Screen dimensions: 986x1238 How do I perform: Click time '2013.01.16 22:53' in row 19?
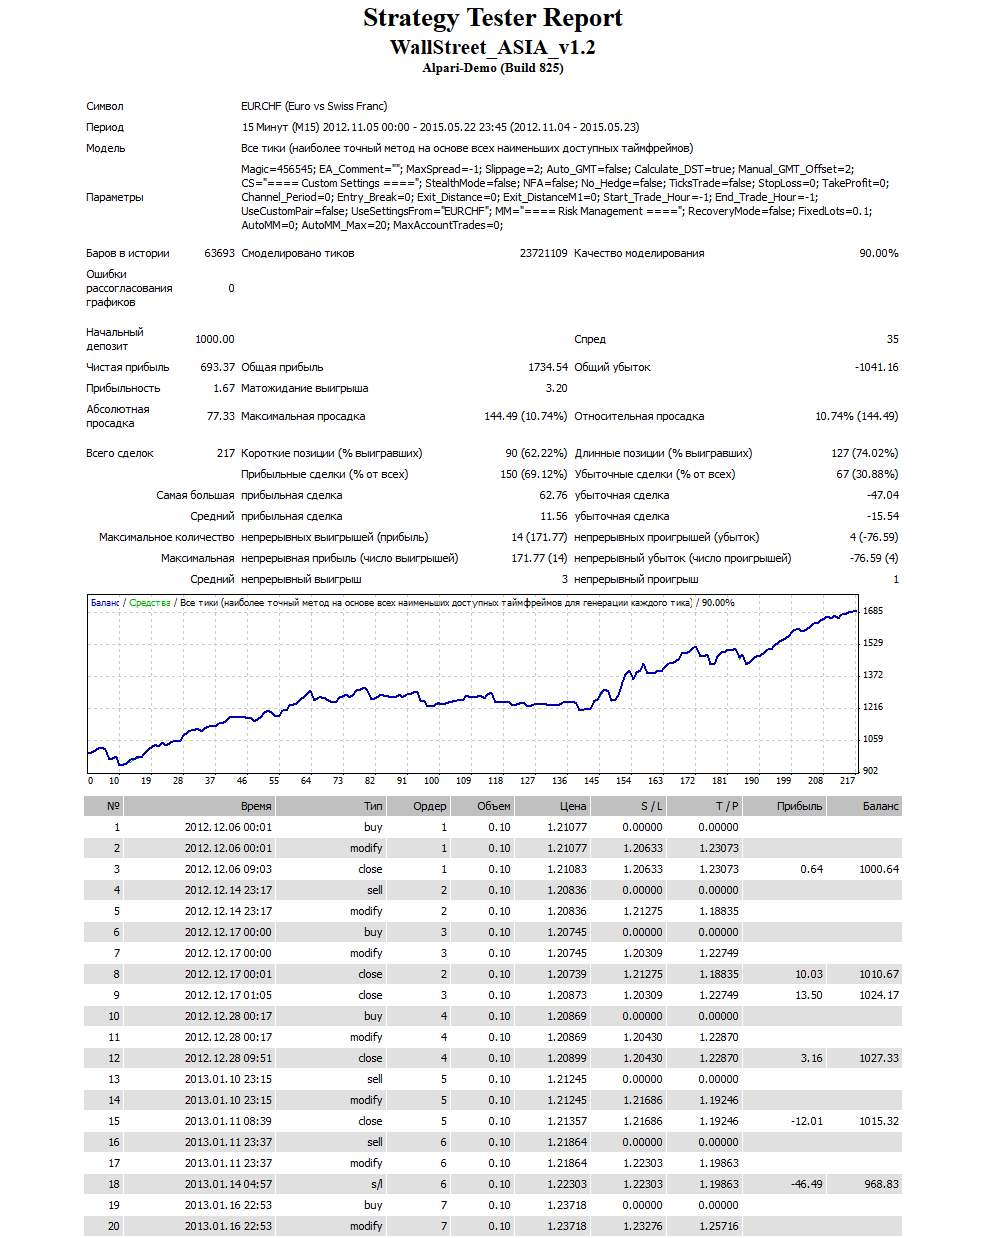(x=228, y=1205)
